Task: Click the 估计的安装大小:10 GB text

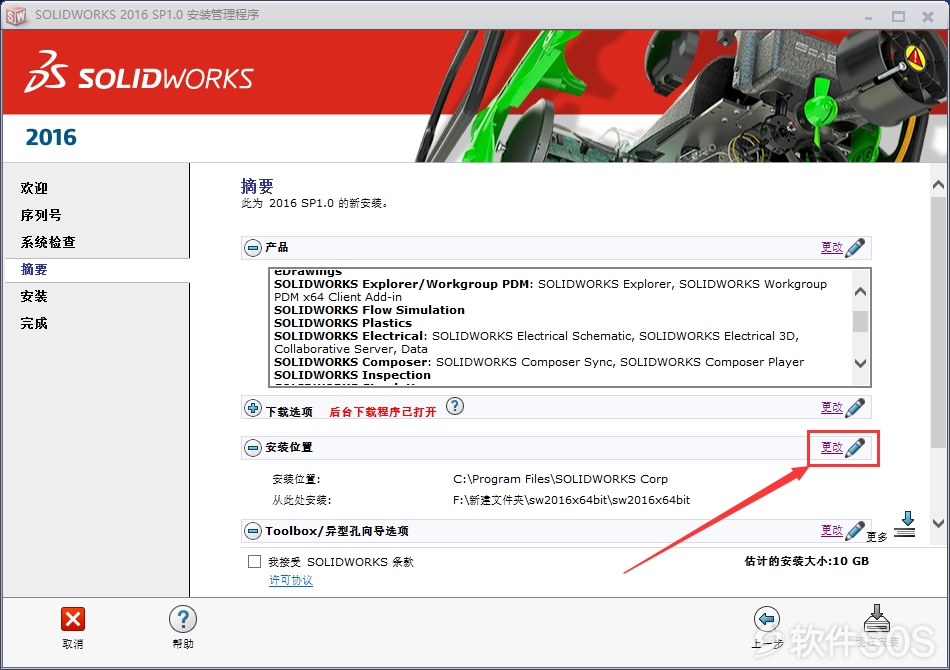Action: 806,561
